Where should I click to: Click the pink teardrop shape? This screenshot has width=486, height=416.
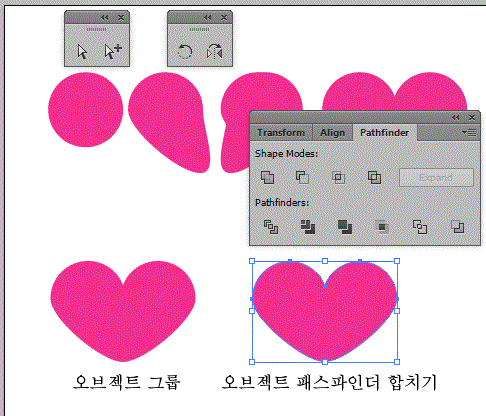coord(169,122)
